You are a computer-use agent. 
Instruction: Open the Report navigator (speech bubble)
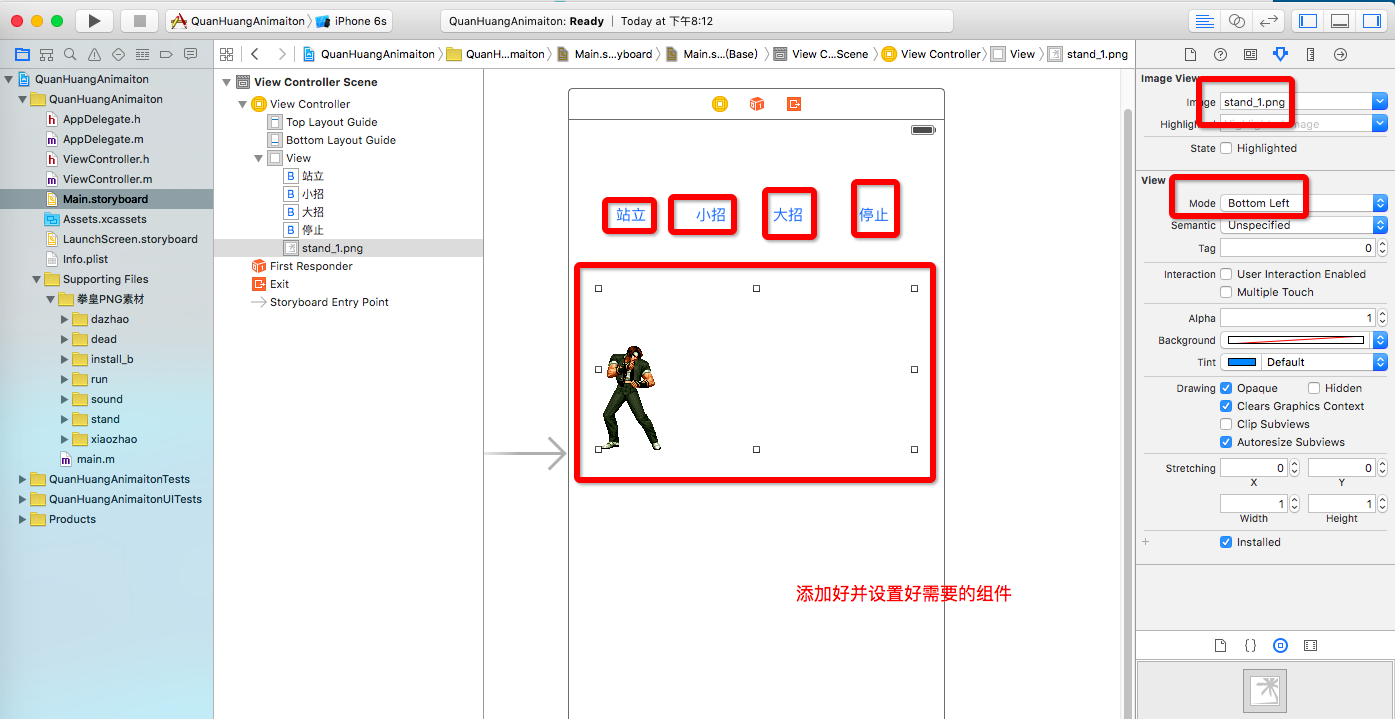coord(190,54)
